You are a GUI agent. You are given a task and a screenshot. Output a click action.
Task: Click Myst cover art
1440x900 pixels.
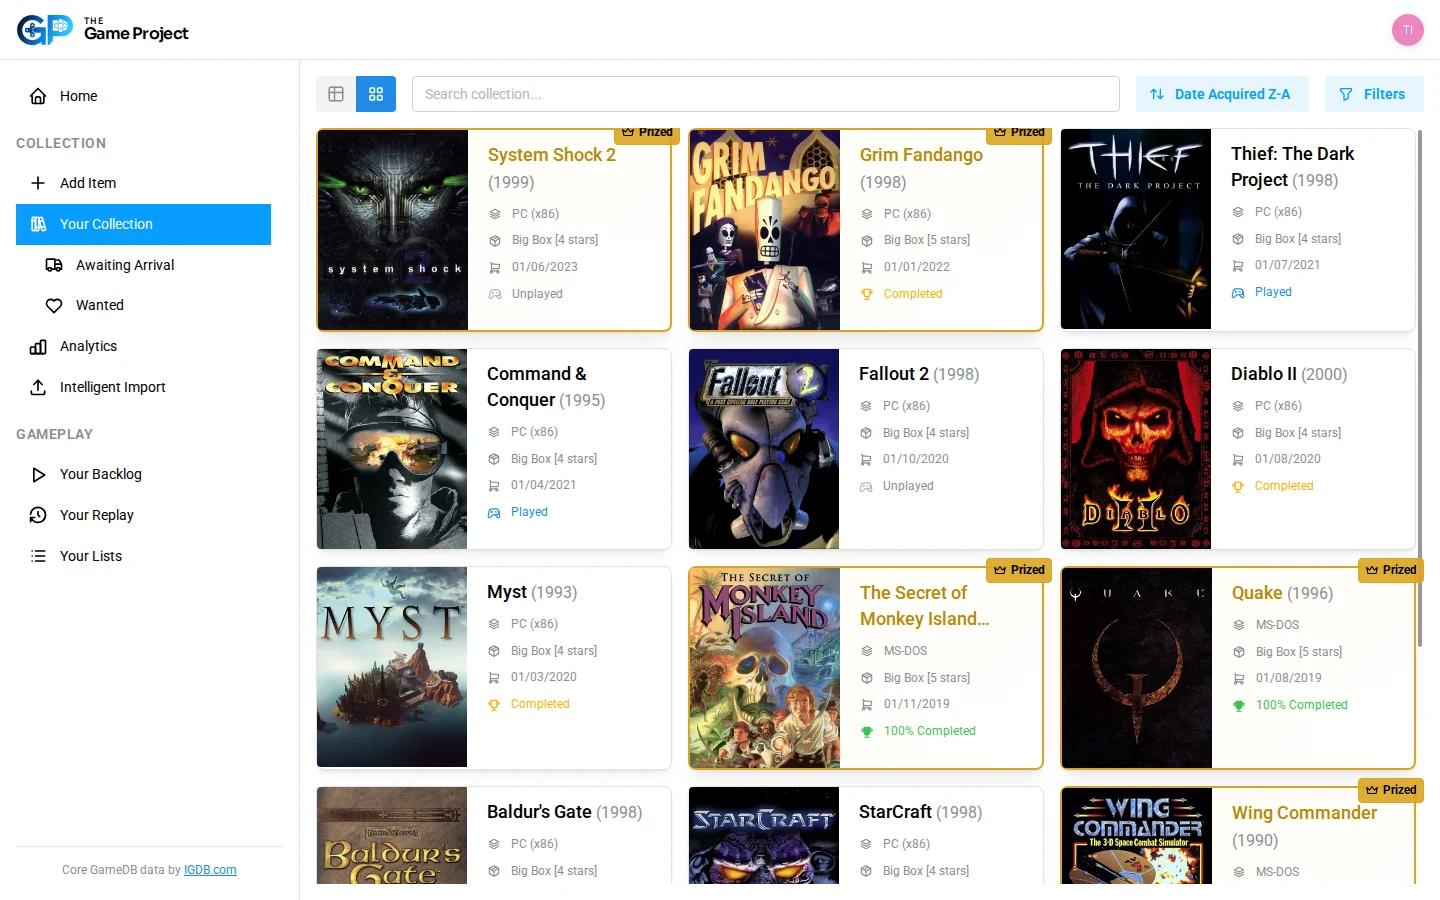(392, 667)
